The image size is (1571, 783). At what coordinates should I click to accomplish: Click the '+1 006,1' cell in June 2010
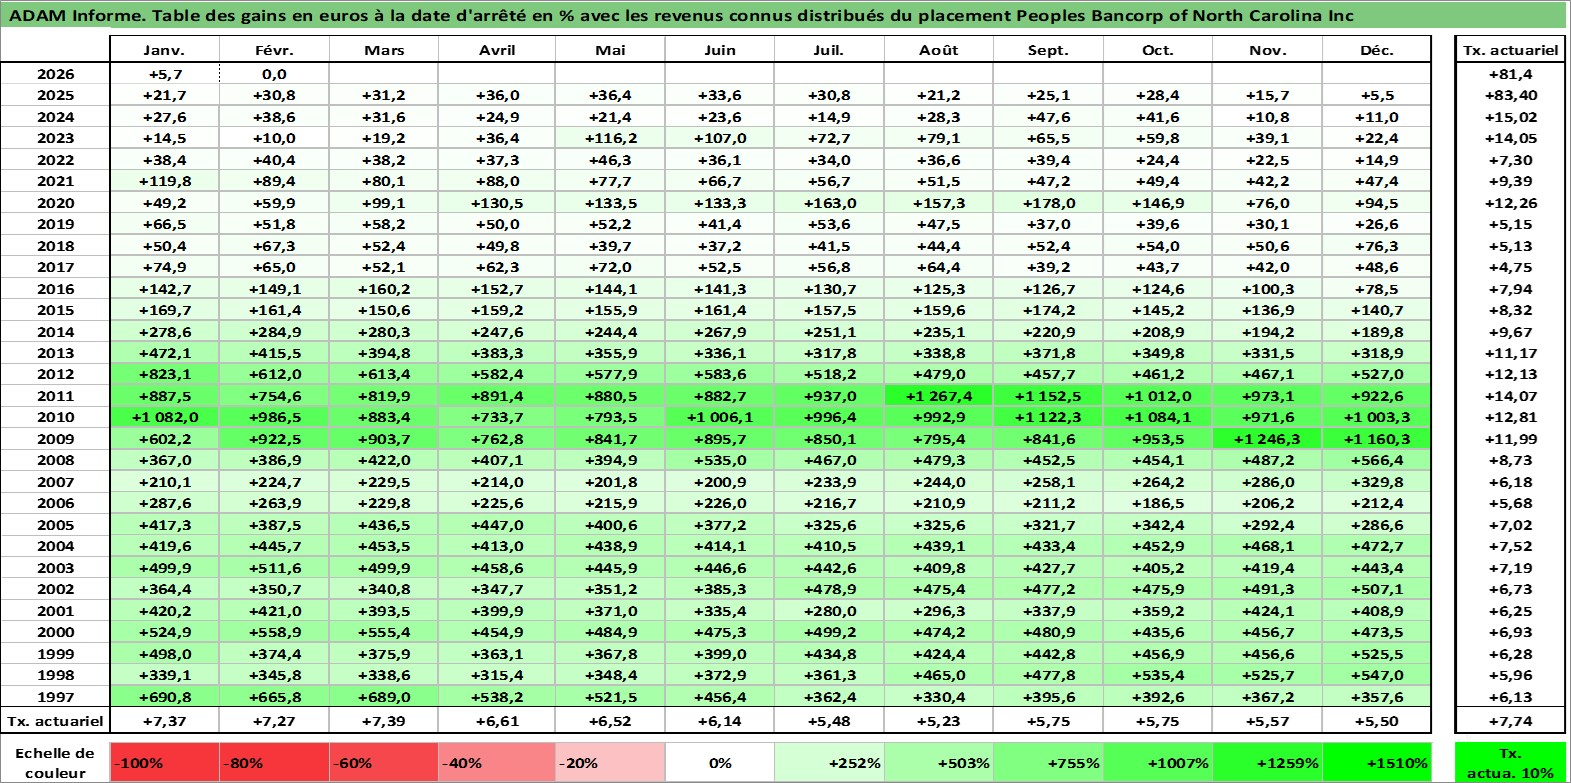coord(719,417)
